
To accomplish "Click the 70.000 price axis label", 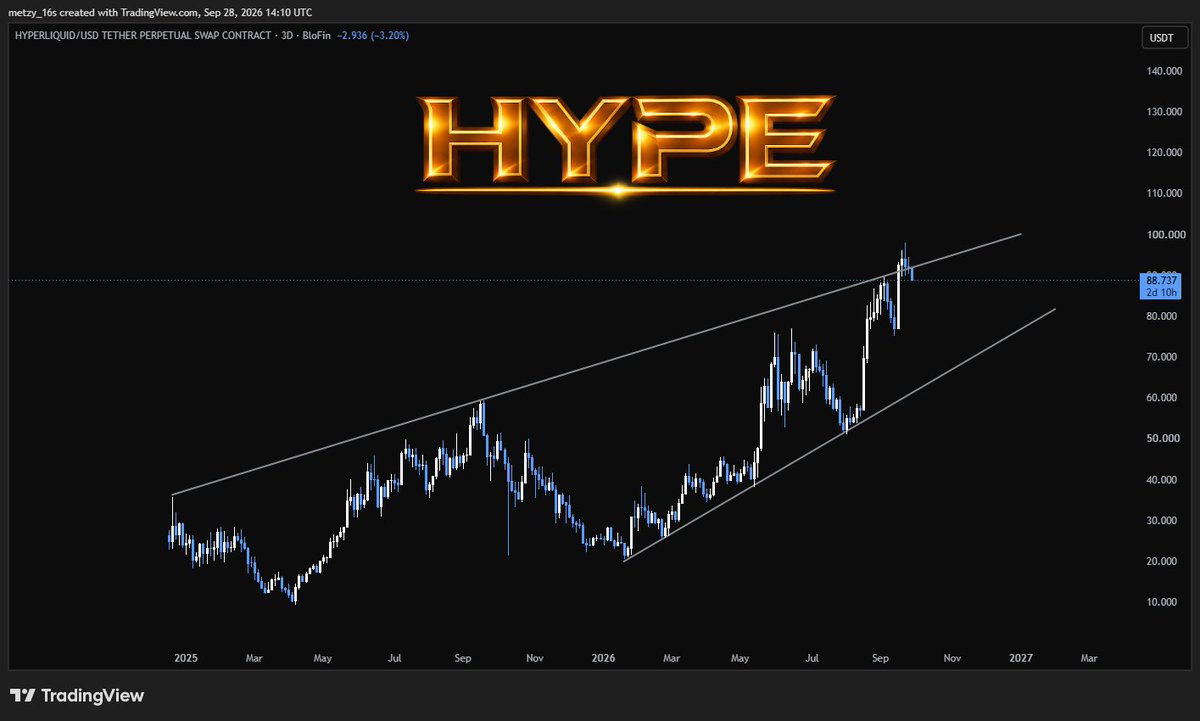I will (x=1160, y=357).
